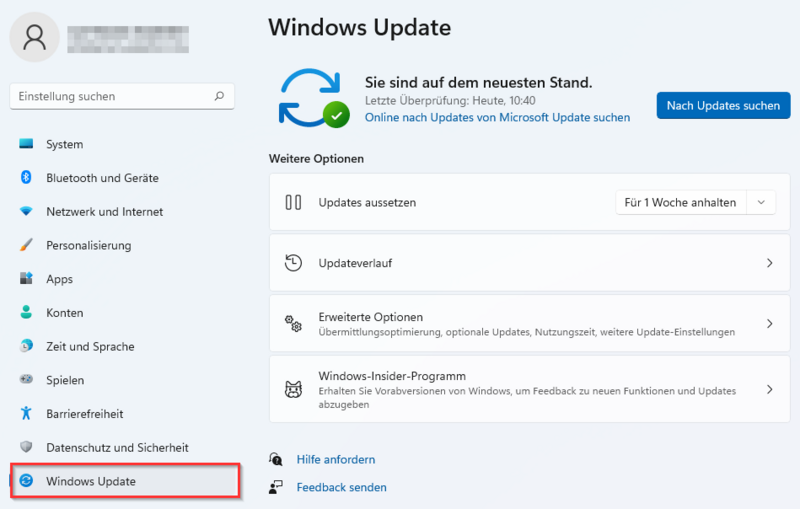This screenshot has height=509, width=800.
Task: Click the Zeit und Sprache globe icon
Action: click(26, 346)
